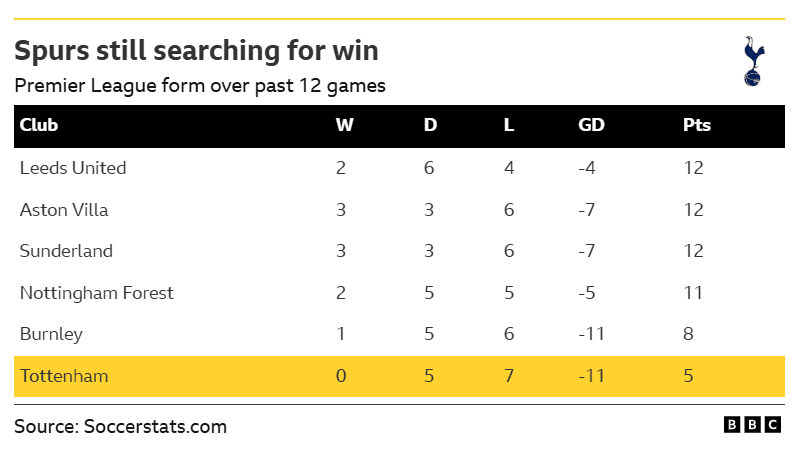Select the D column header
Viewport: 794px width, 459px height.
point(430,126)
